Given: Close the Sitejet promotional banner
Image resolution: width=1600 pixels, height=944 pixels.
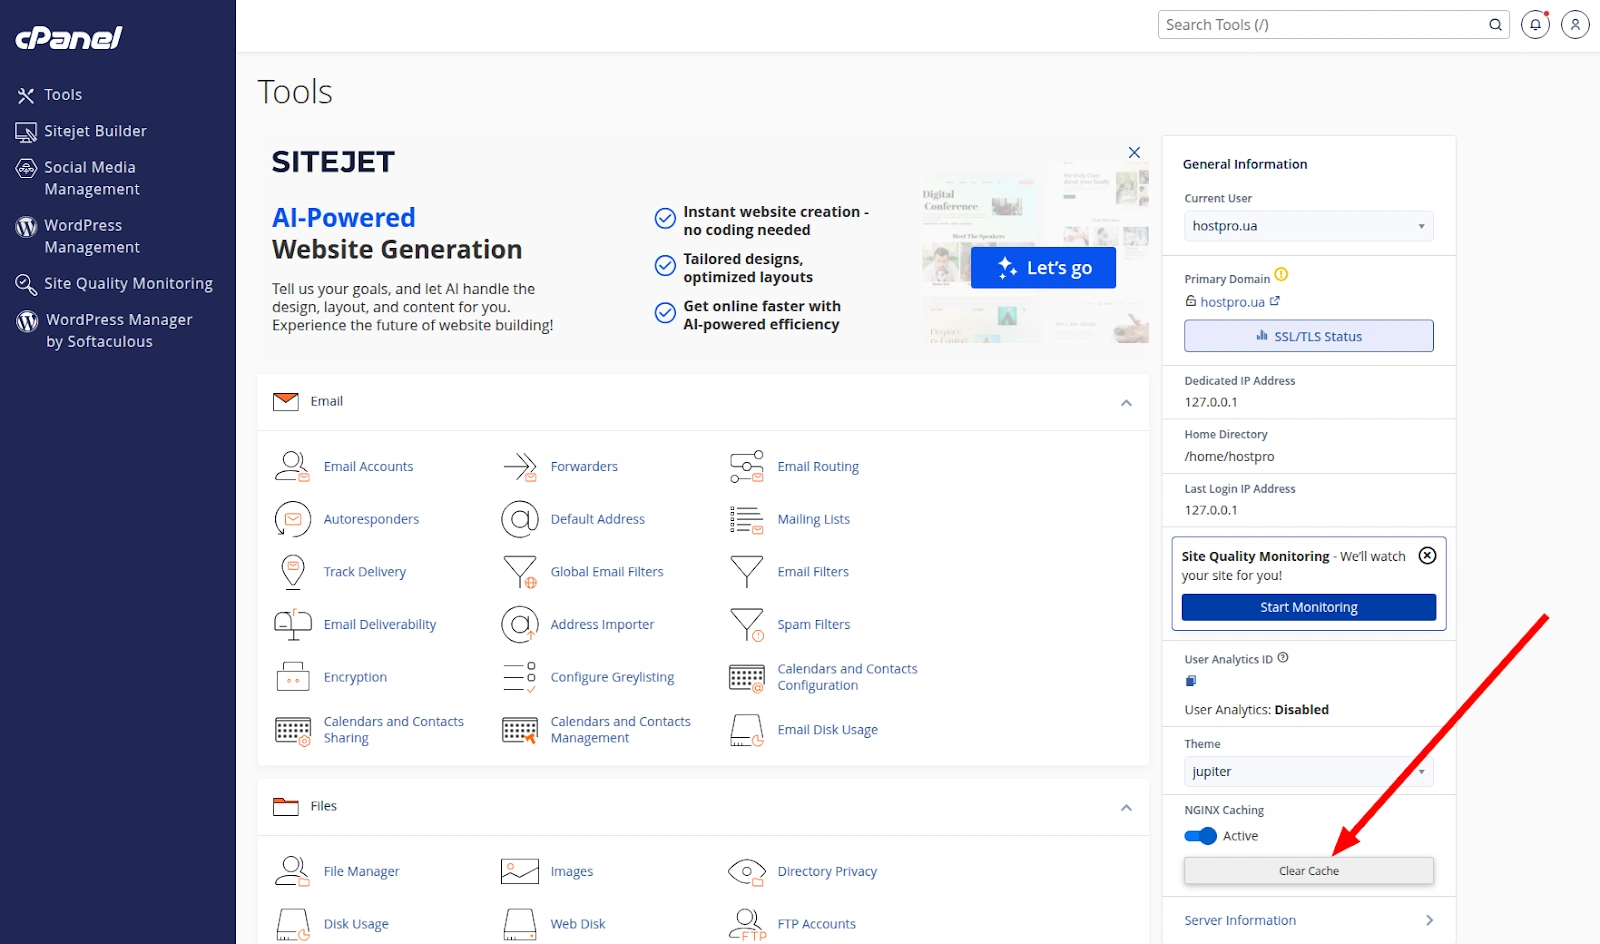Looking at the screenshot, I should [1134, 153].
